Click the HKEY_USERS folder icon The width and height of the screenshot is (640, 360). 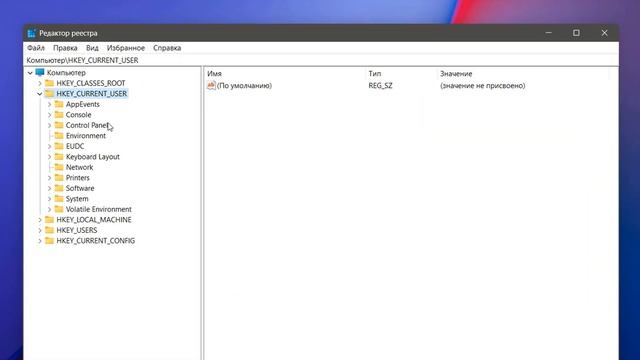49,230
